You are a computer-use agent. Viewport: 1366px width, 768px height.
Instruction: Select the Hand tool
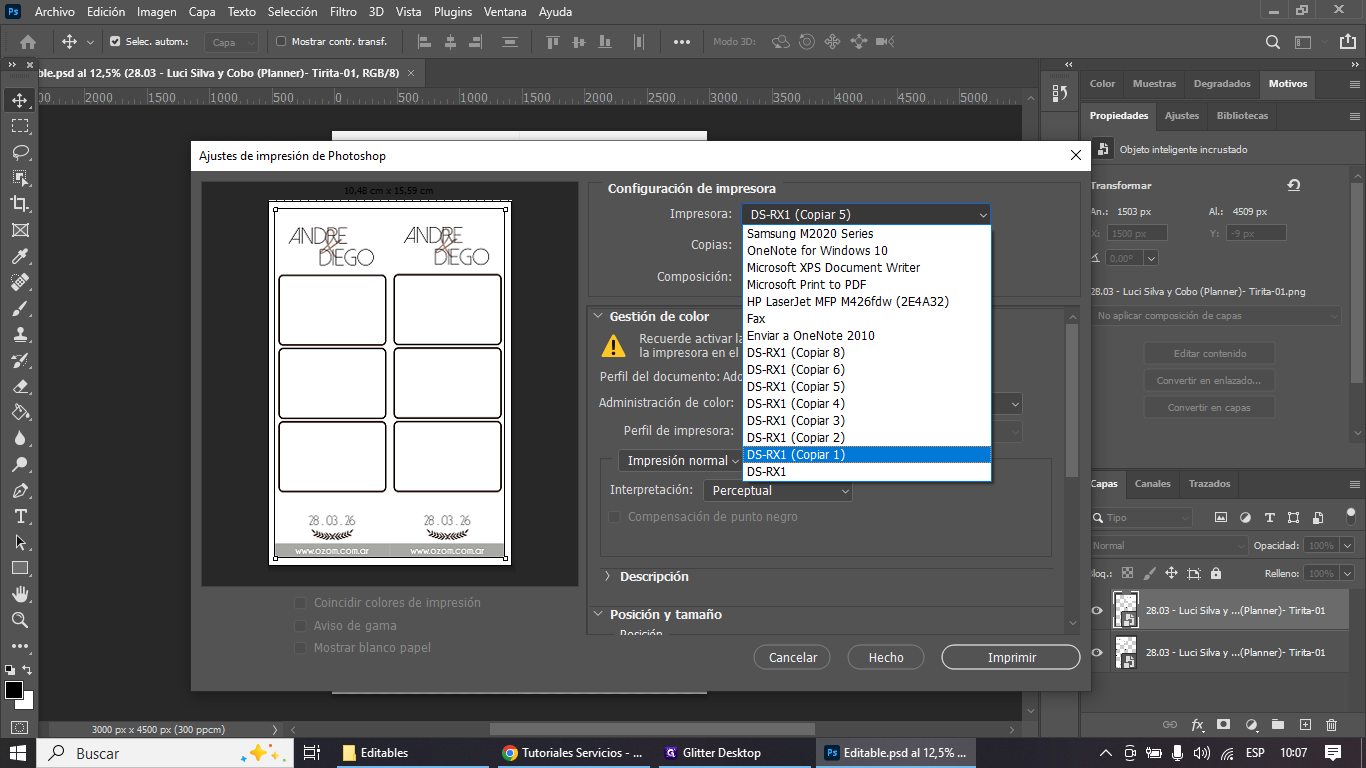(x=19, y=594)
